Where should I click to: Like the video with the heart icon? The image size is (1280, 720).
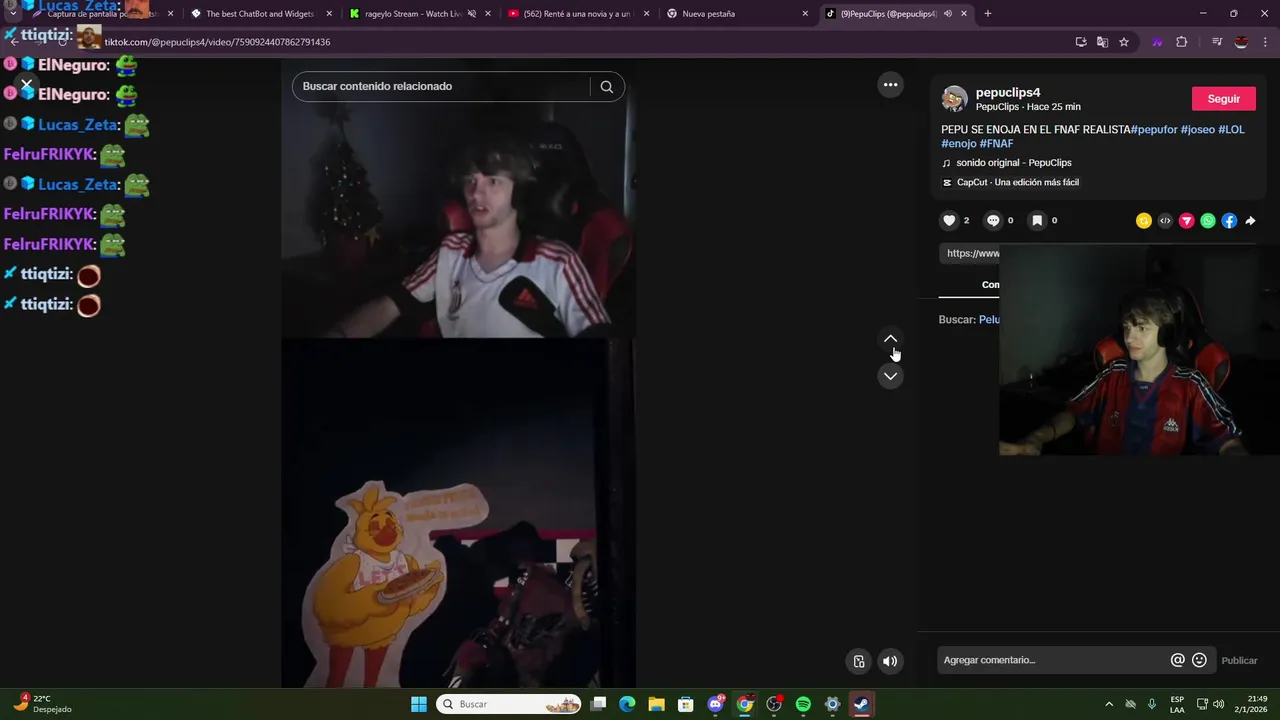949,221
